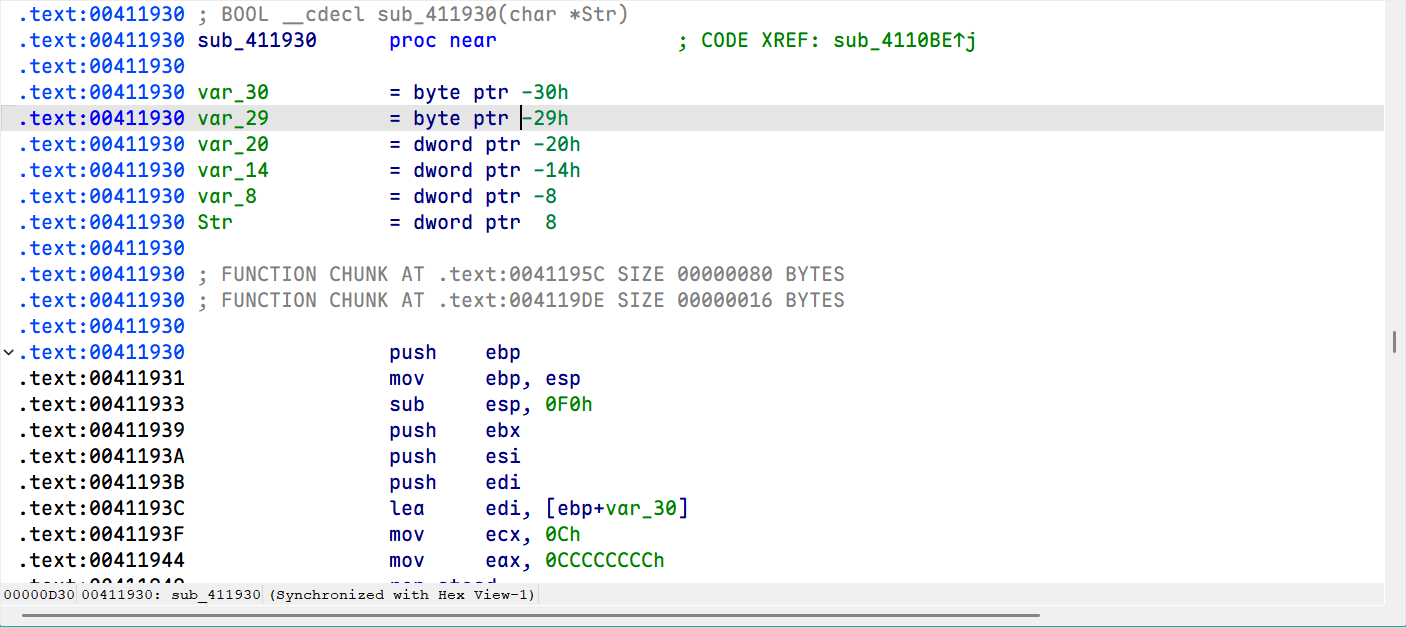Click the -20h offset value
Image resolution: width=1406 pixels, height=627 pixels.
(557, 144)
